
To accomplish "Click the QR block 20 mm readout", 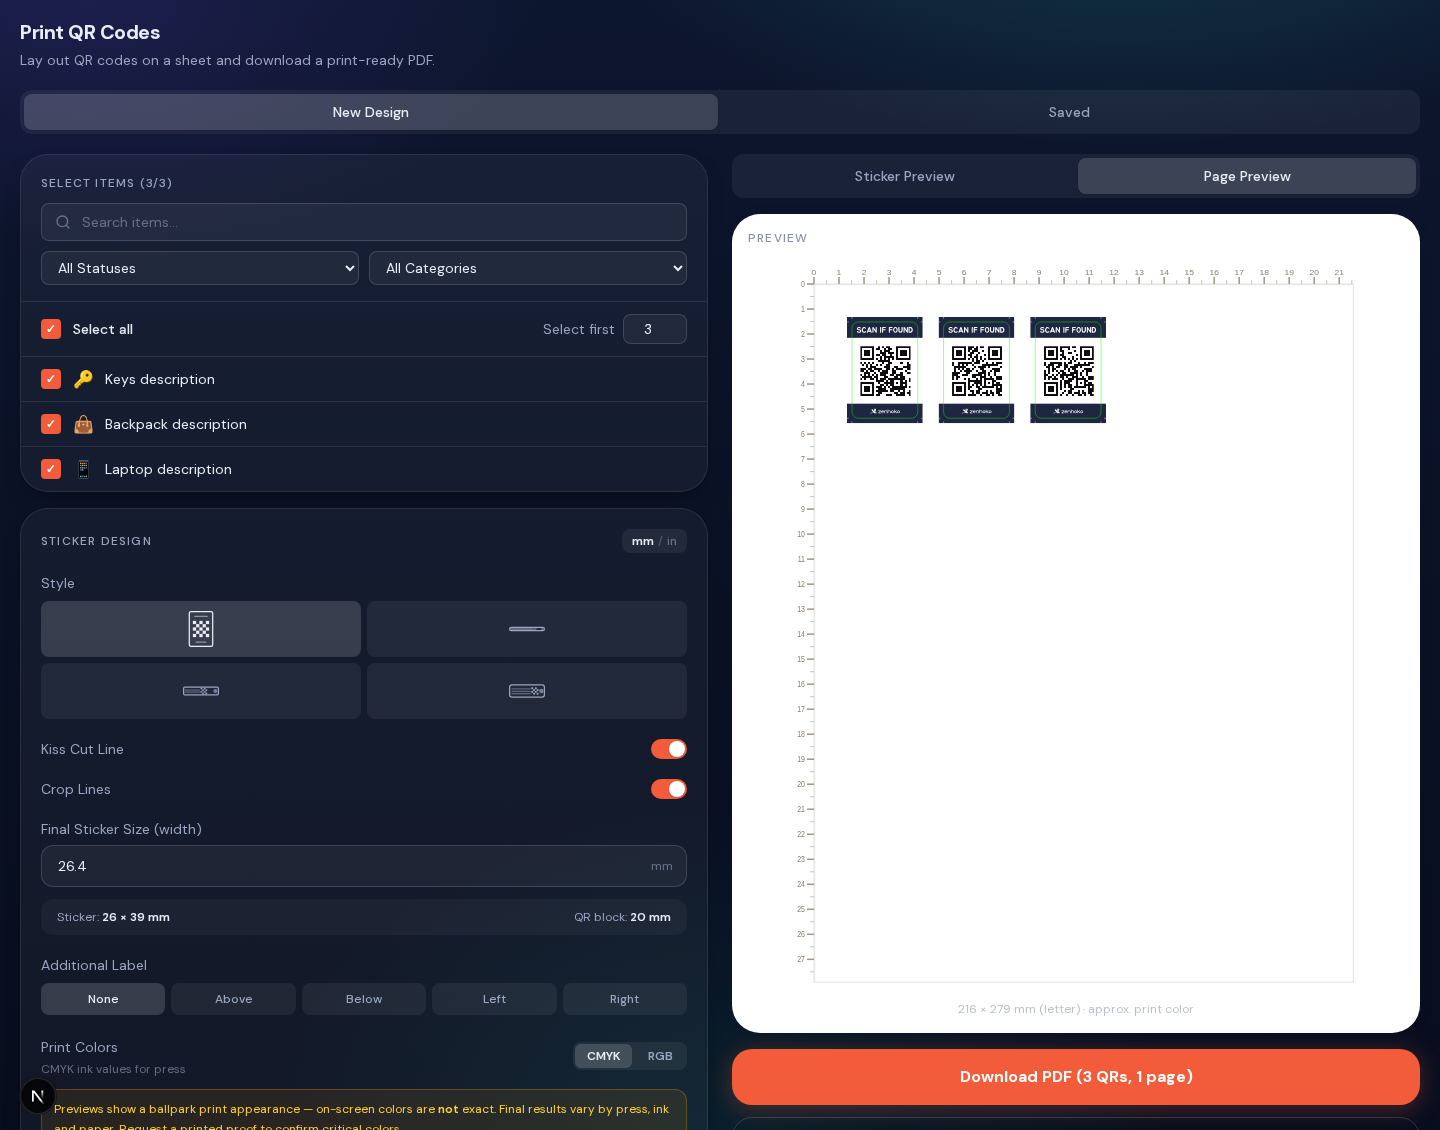I will pos(622,917).
